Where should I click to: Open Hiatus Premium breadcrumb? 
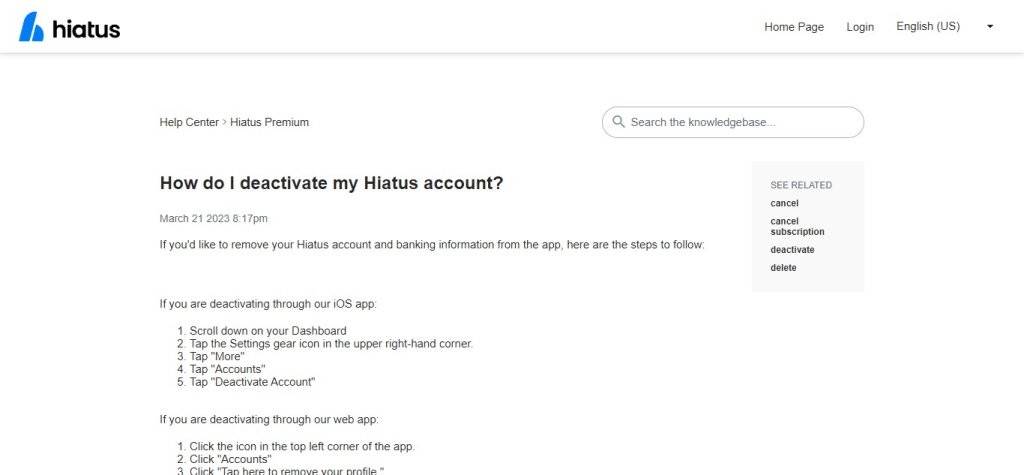(269, 122)
